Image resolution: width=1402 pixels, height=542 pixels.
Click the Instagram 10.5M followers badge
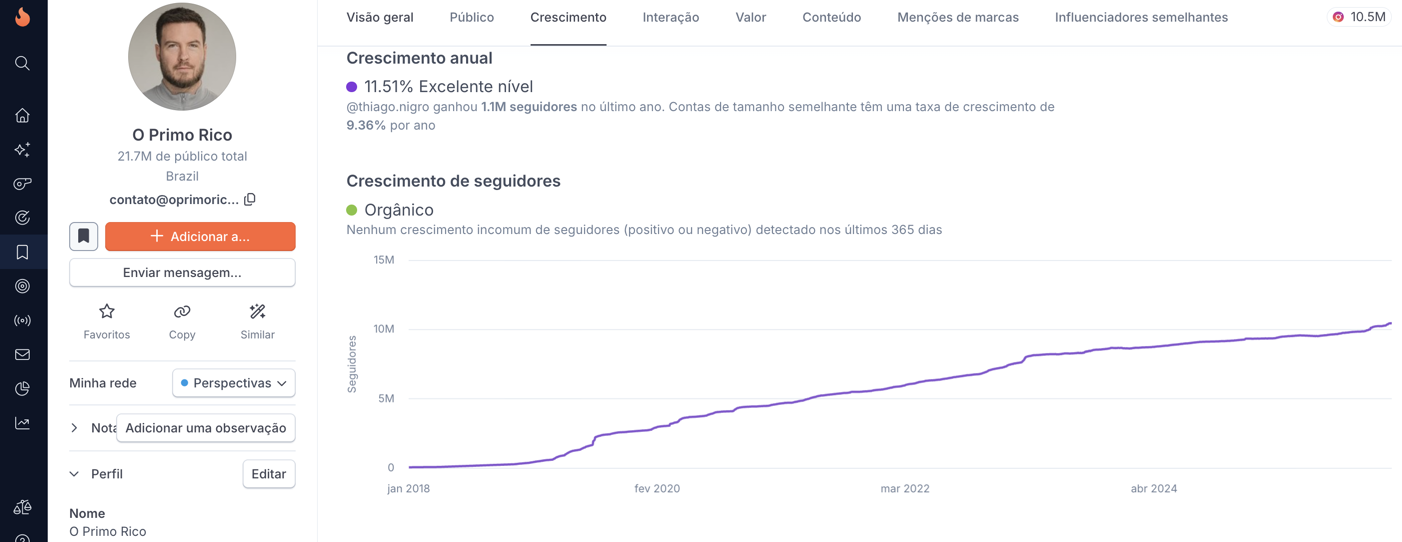[x=1359, y=17]
